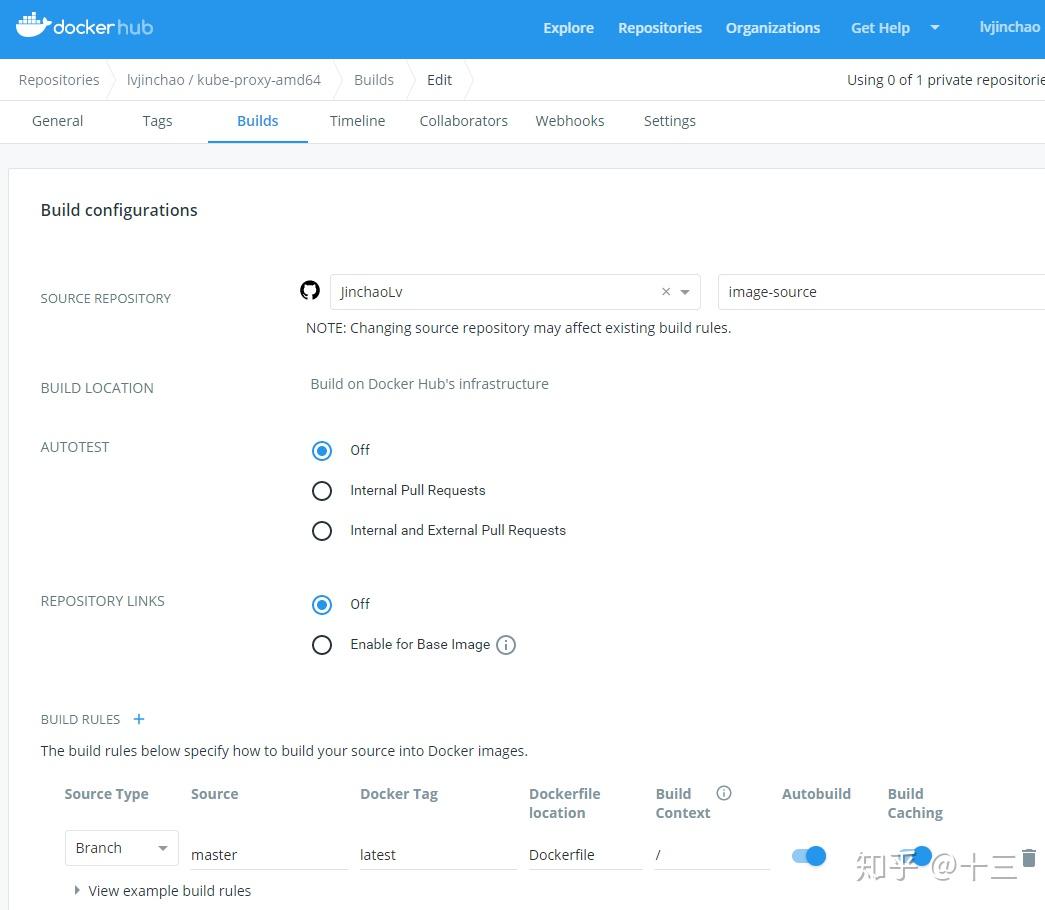Disable Build Caching toggle
The width and height of the screenshot is (1045, 910).
click(x=917, y=856)
